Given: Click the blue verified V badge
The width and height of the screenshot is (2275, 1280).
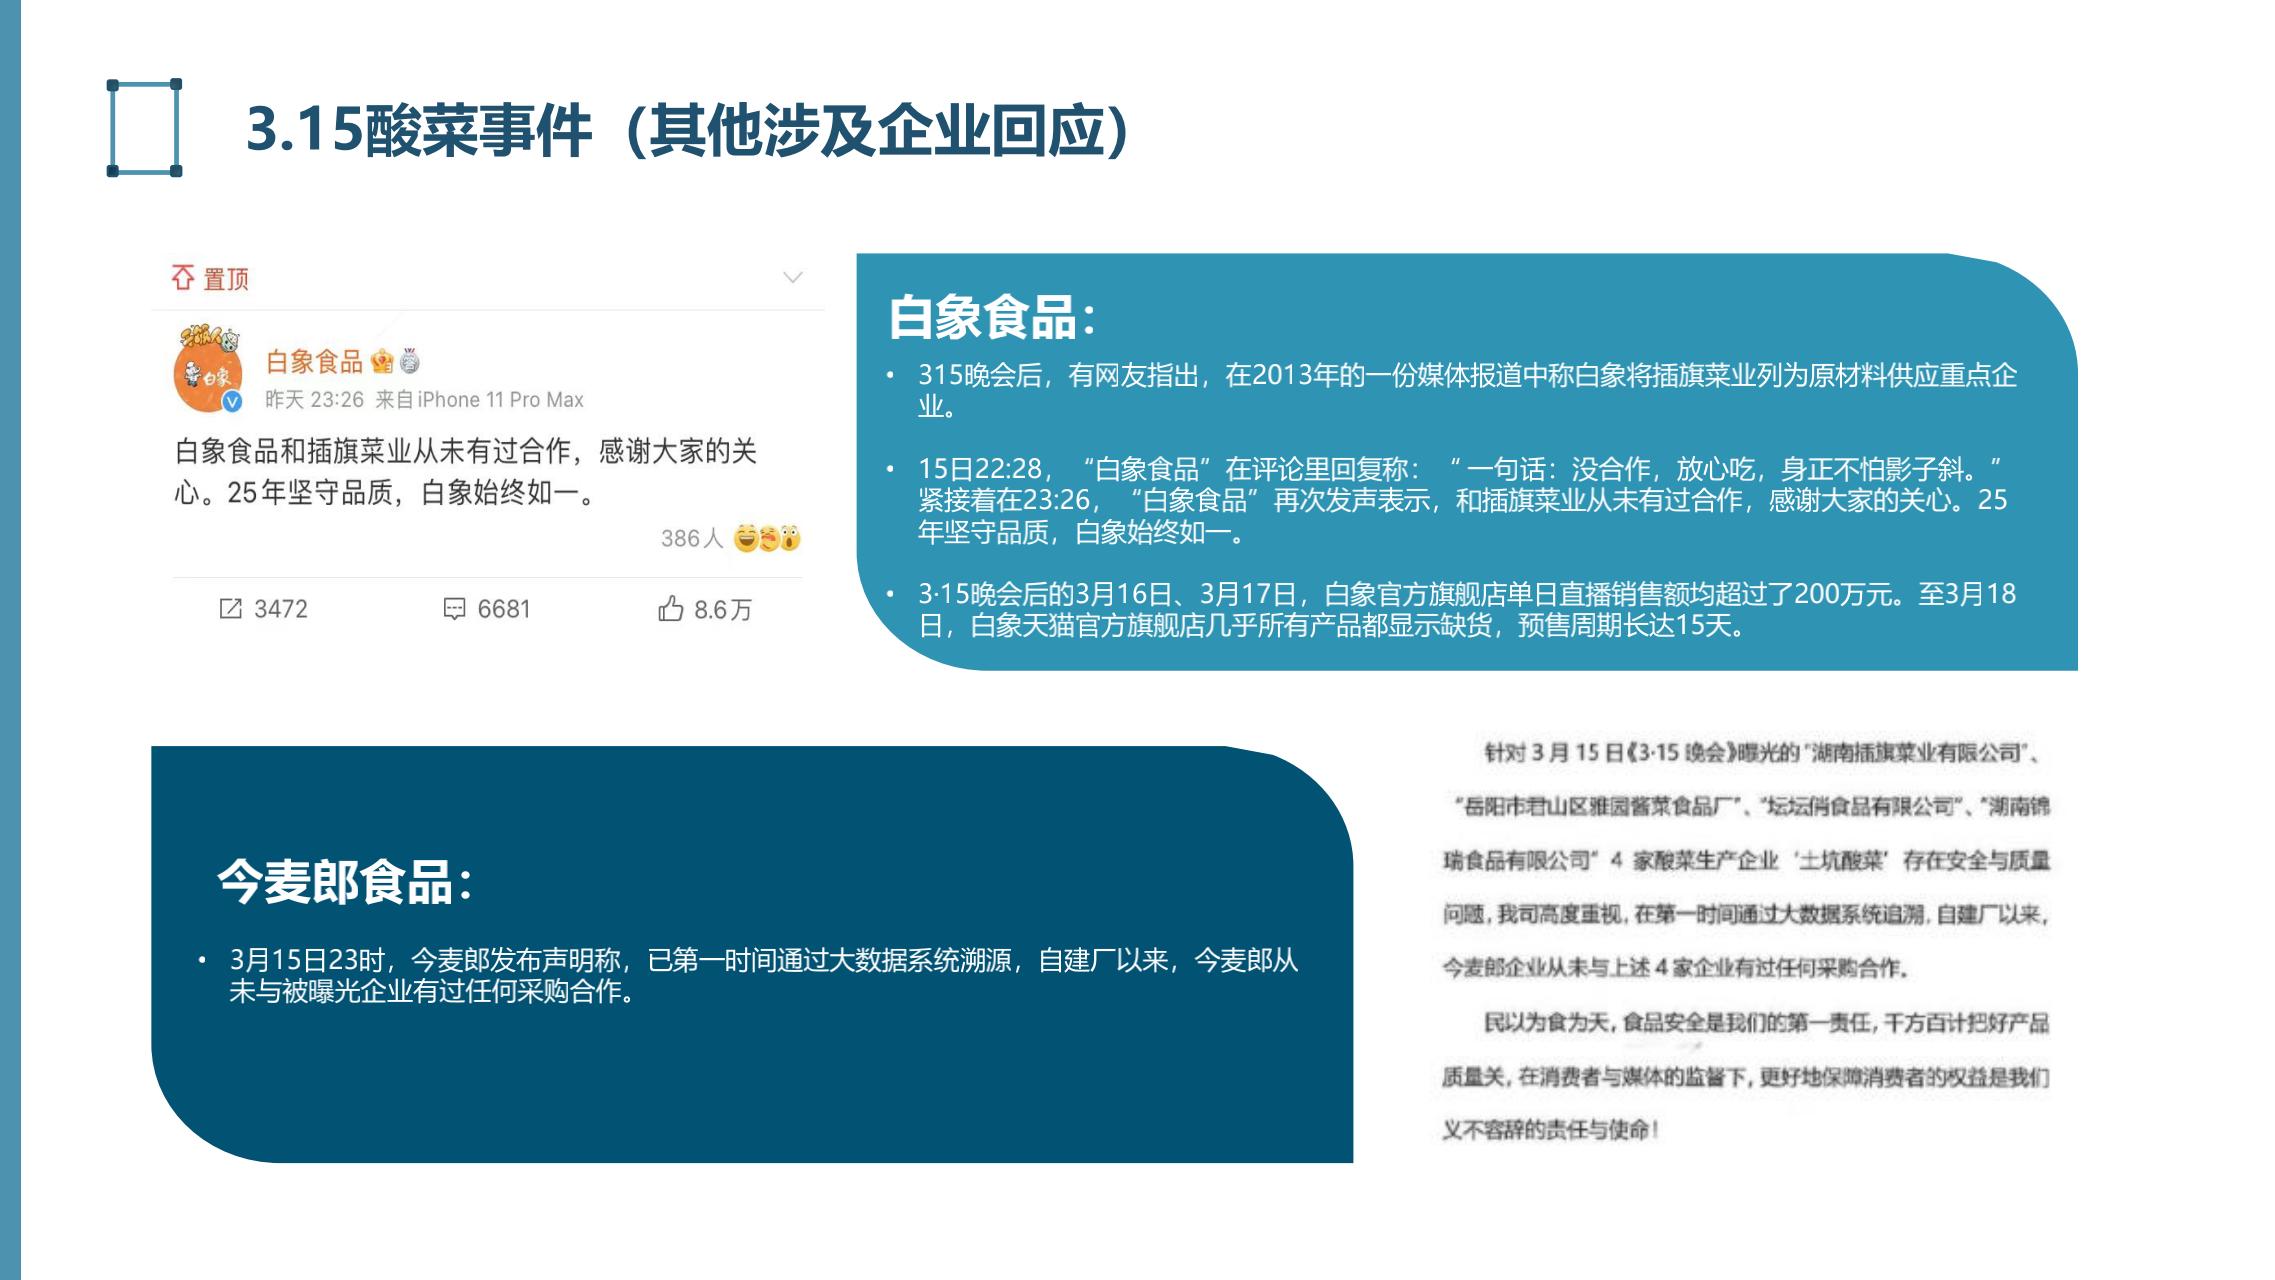Looking at the screenshot, I should (232, 402).
